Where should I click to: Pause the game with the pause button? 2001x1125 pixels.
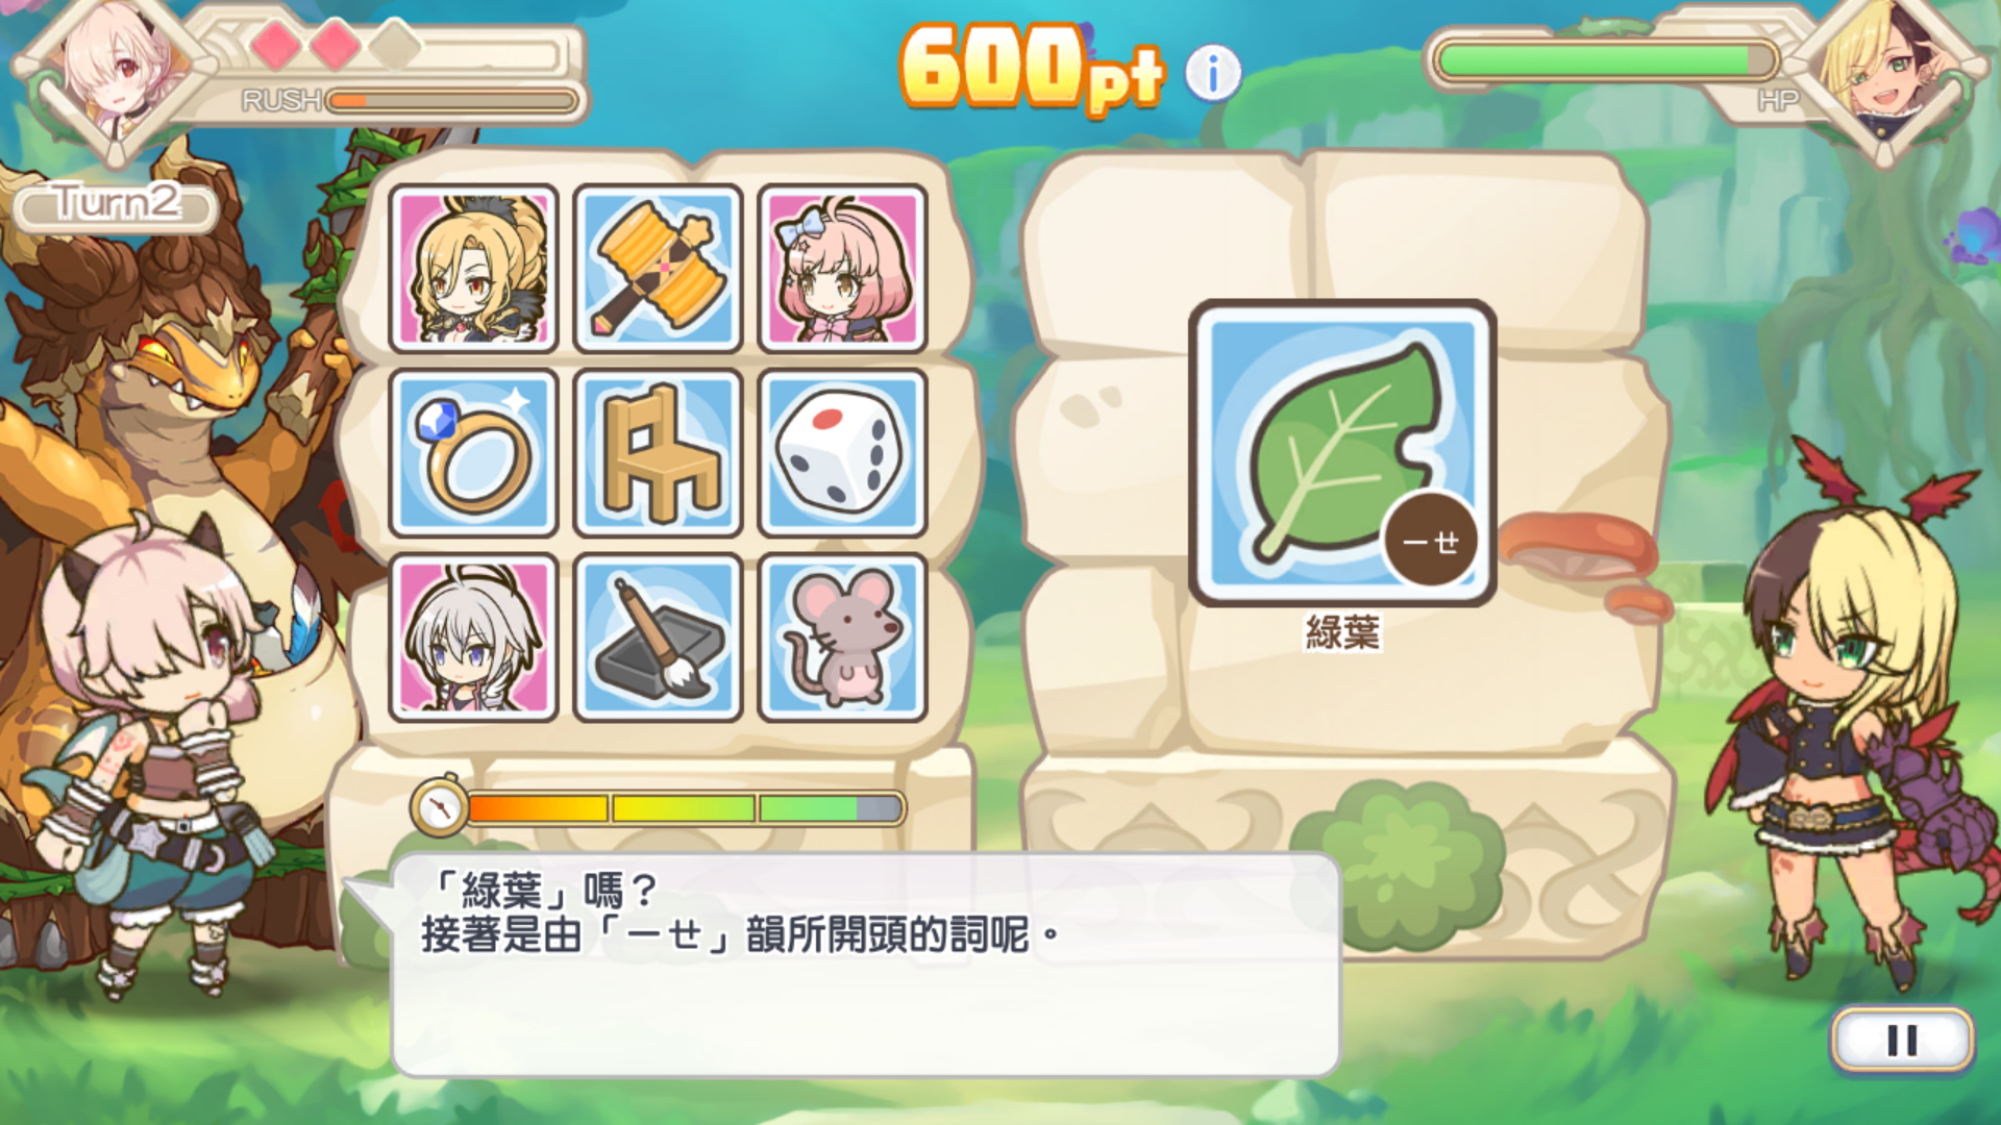1902,1040
